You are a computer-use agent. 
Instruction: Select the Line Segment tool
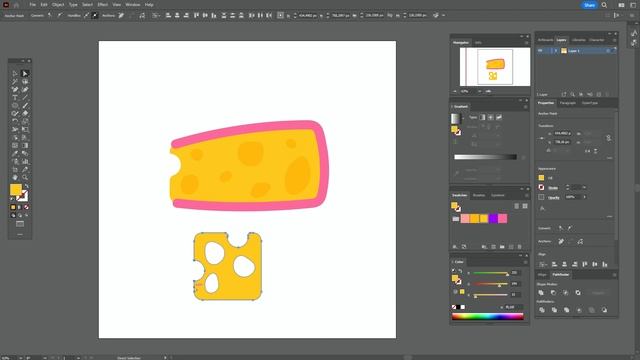(25, 98)
